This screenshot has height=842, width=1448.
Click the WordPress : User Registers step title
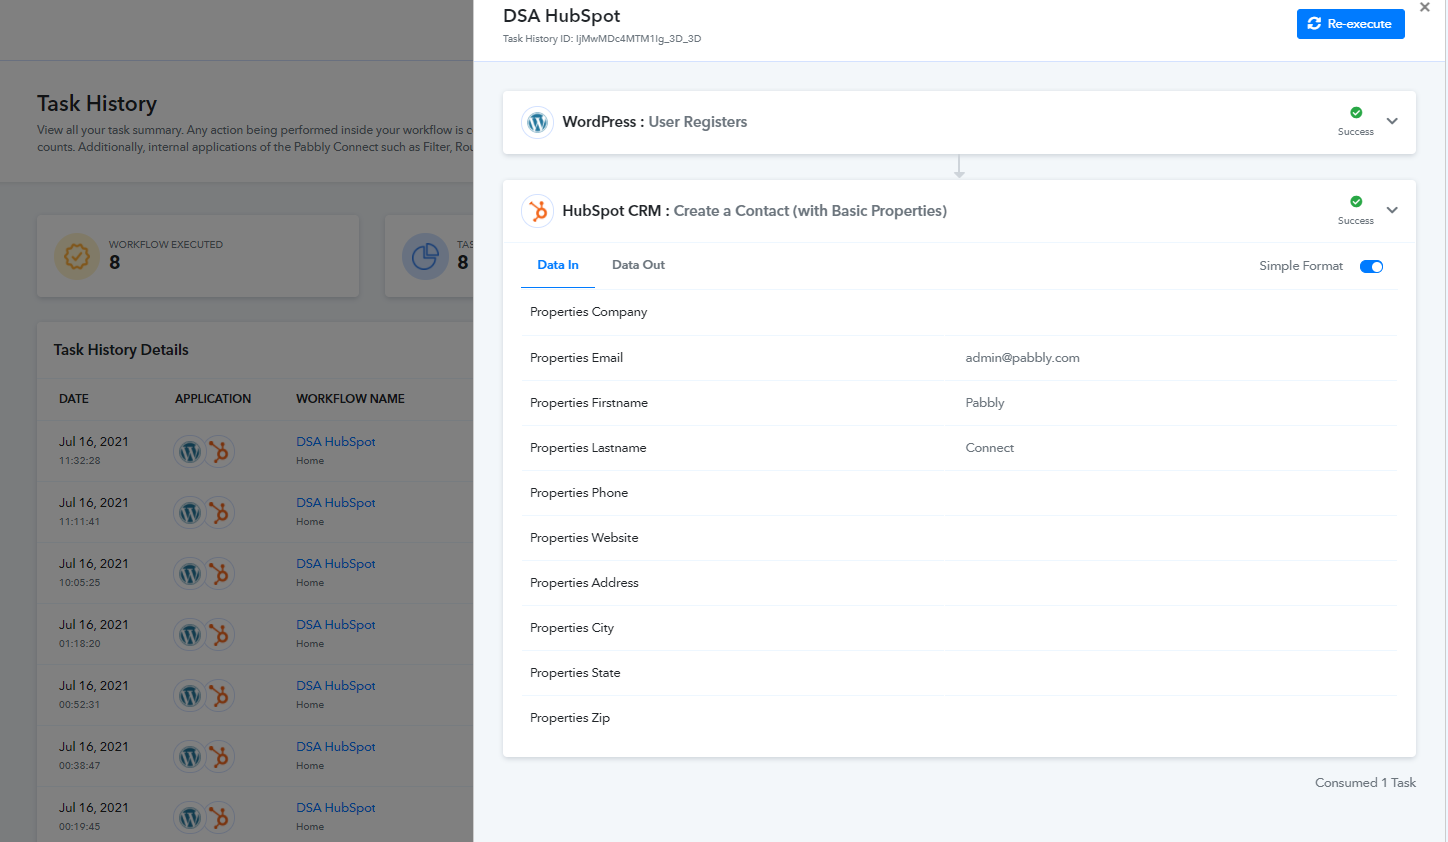click(x=655, y=122)
